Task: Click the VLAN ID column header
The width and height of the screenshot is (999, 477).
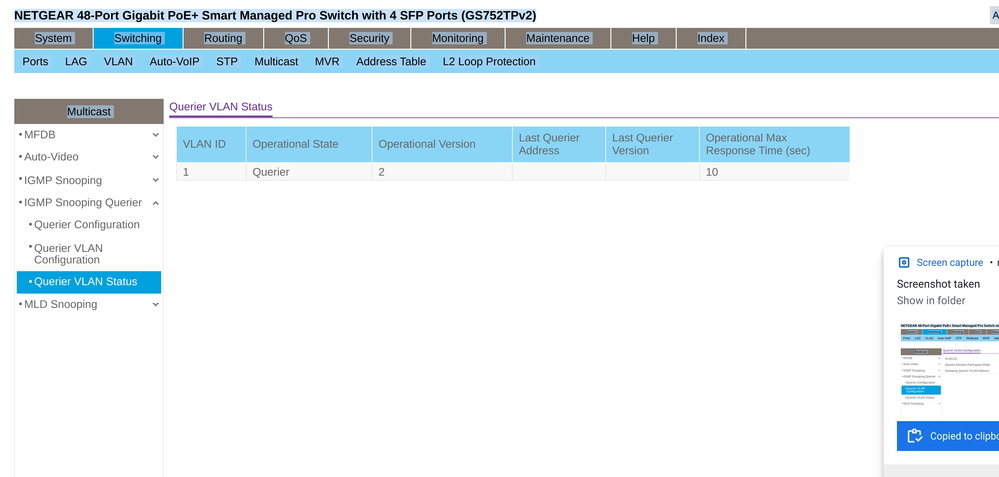Action: 211,145
